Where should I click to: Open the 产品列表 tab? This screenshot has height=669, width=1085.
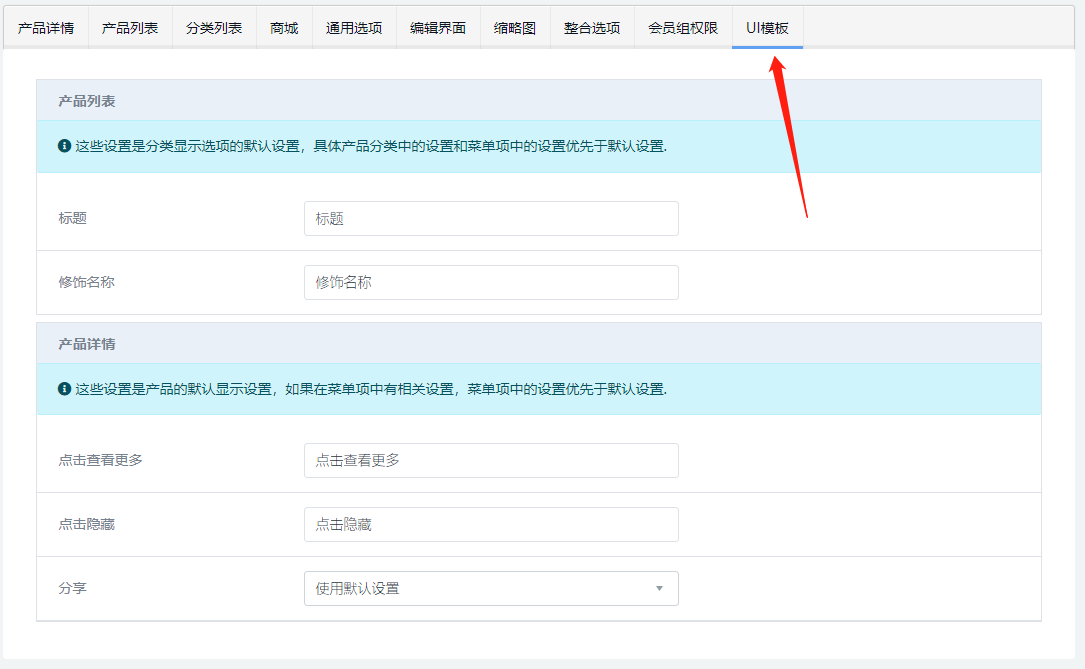(130, 28)
